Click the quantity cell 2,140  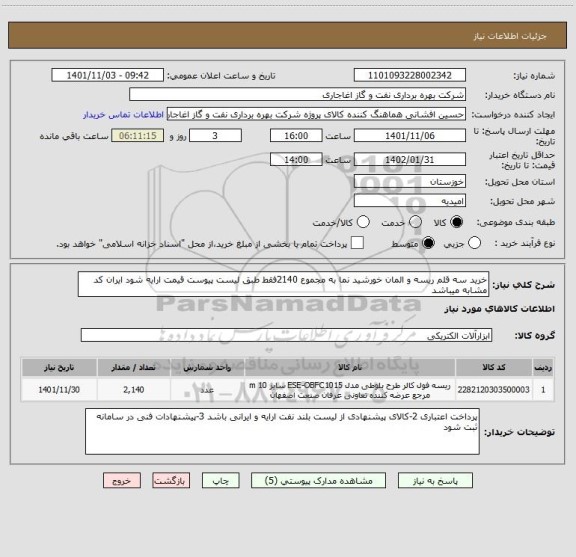click(x=134, y=390)
